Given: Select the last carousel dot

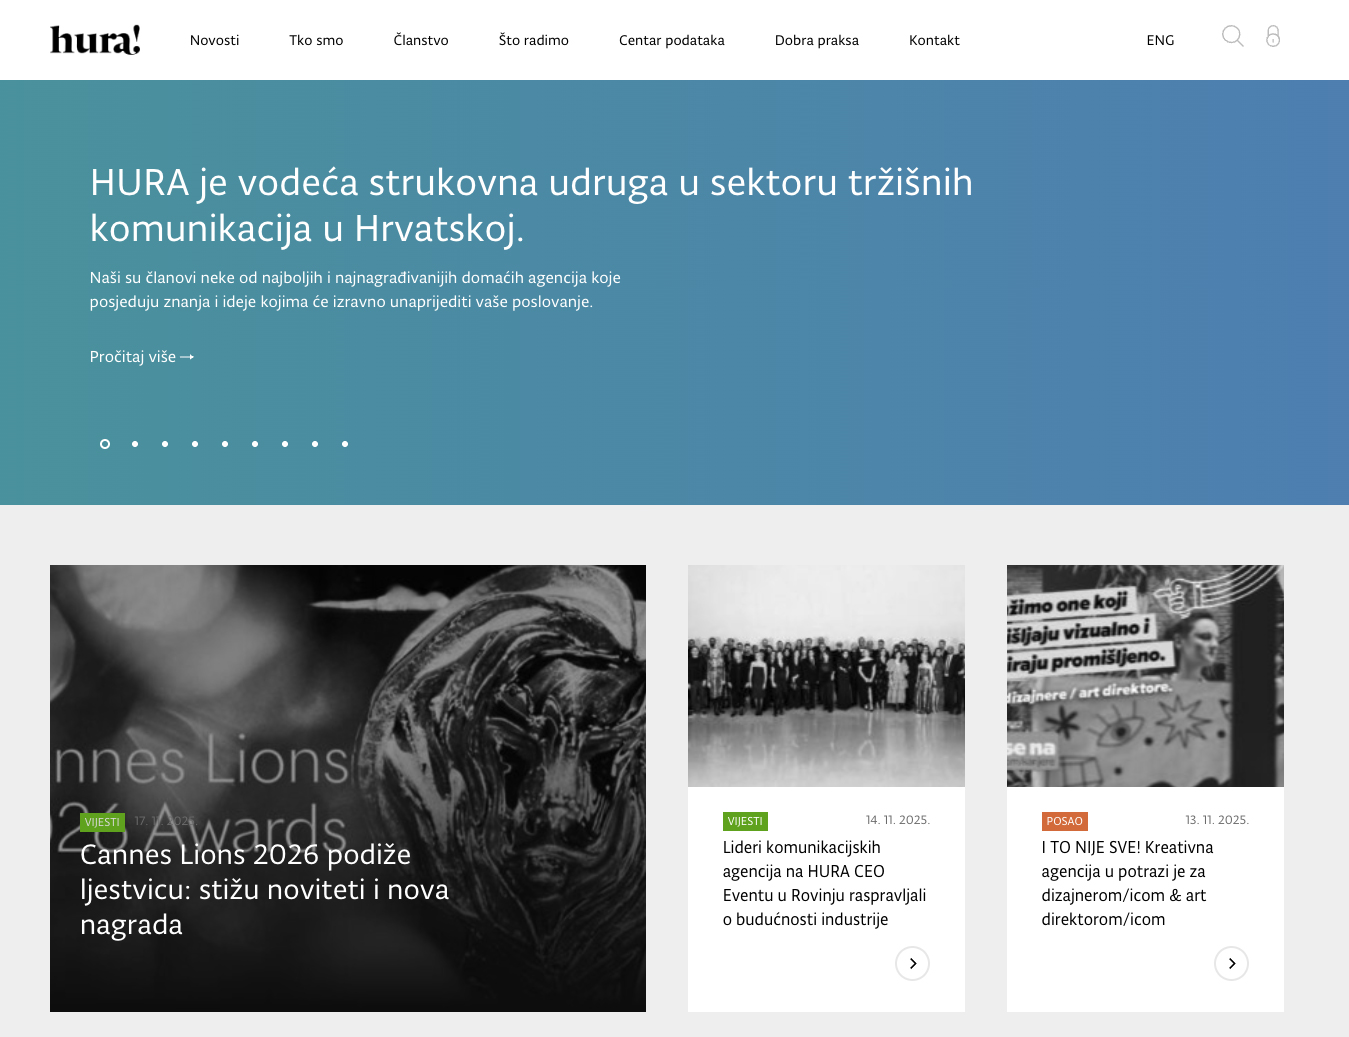Looking at the screenshot, I should tap(345, 444).
